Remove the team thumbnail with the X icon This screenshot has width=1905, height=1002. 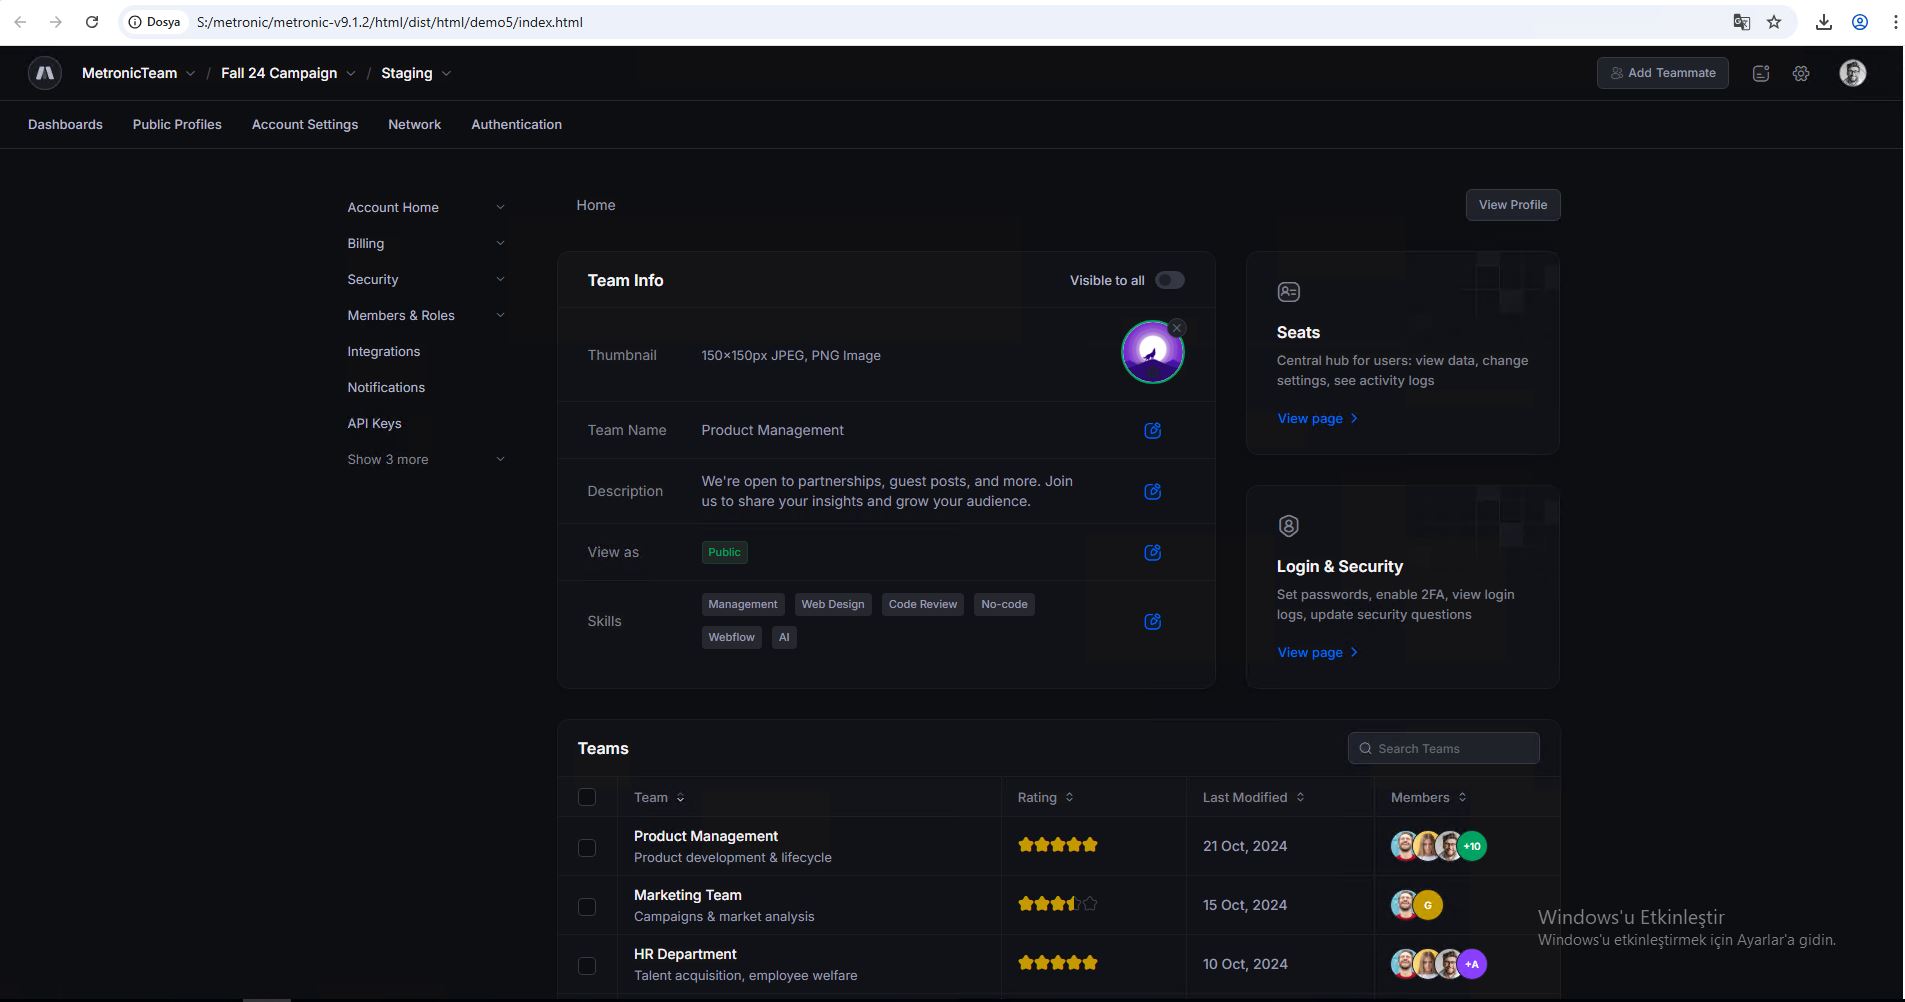click(x=1177, y=328)
